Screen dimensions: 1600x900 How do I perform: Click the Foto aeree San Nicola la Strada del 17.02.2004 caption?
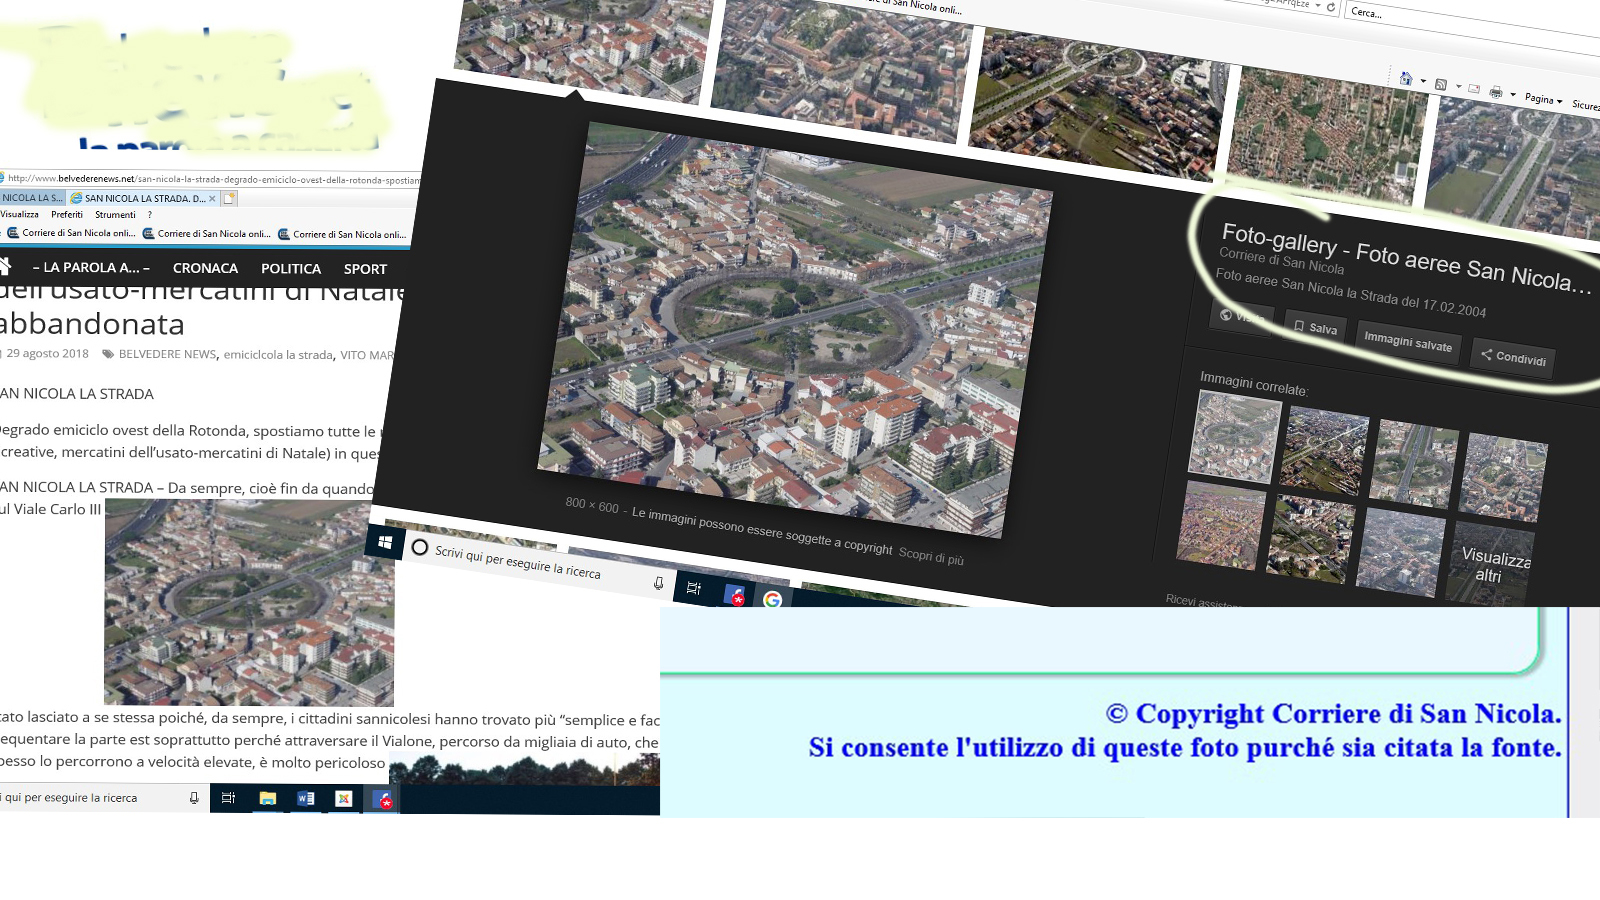tap(1351, 293)
